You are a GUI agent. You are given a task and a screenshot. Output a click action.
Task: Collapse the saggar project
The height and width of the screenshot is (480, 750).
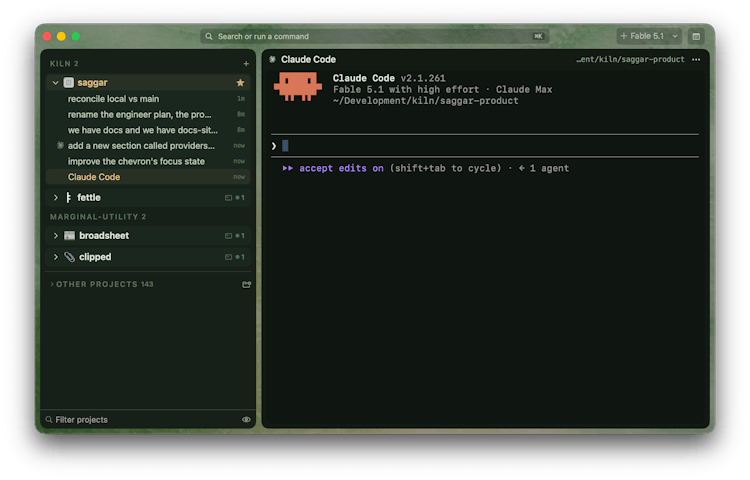[x=55, y=83]
